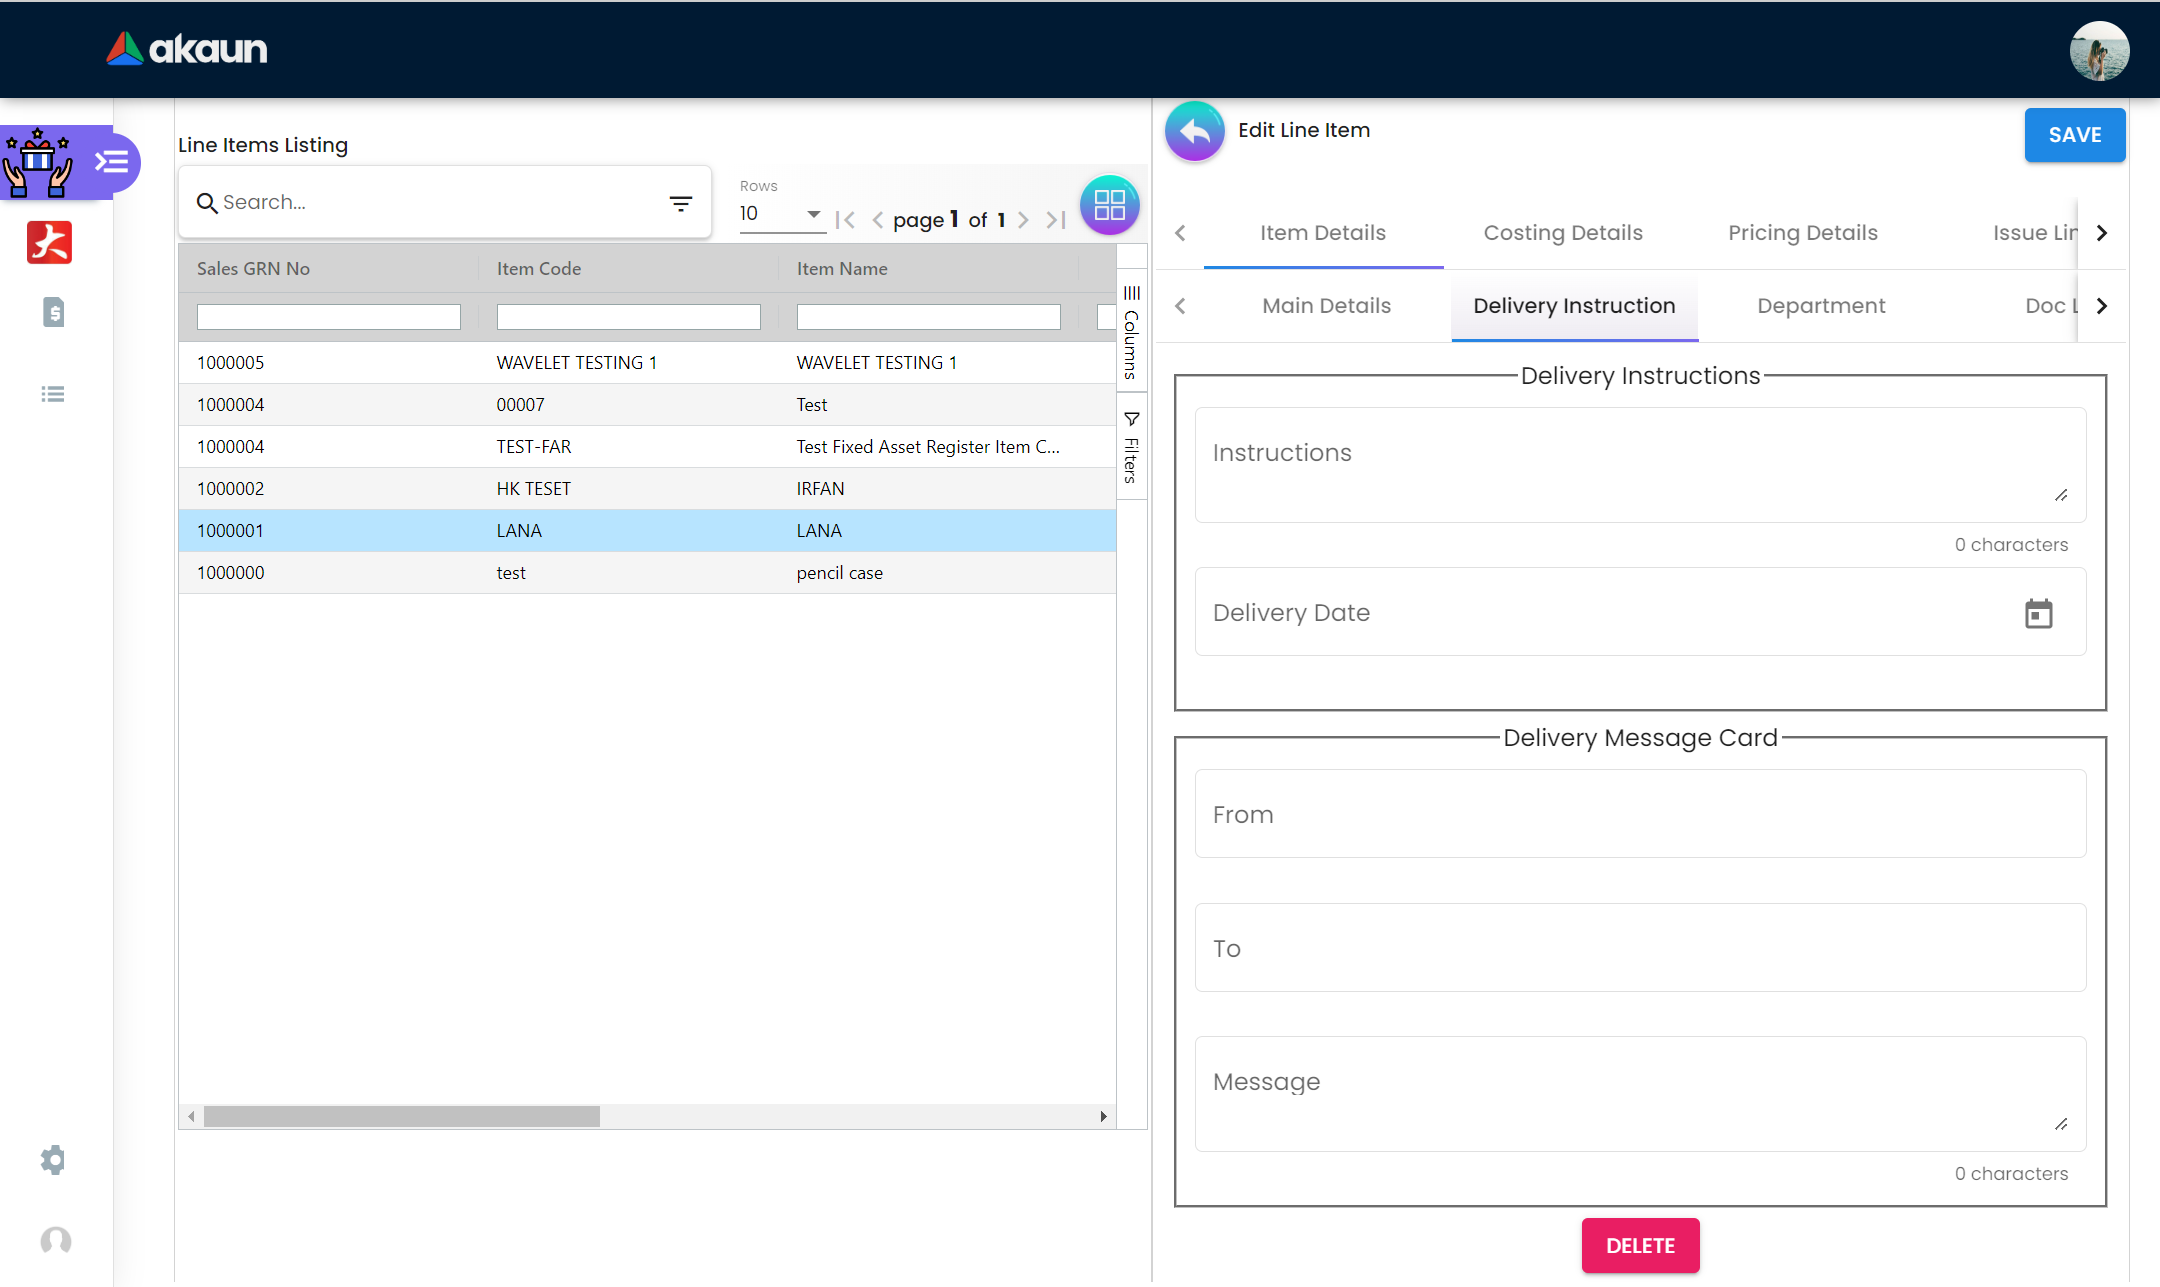Click the horizontal scrollbar under the table
The image size is (2160, 1287).
pos(401,1116)
